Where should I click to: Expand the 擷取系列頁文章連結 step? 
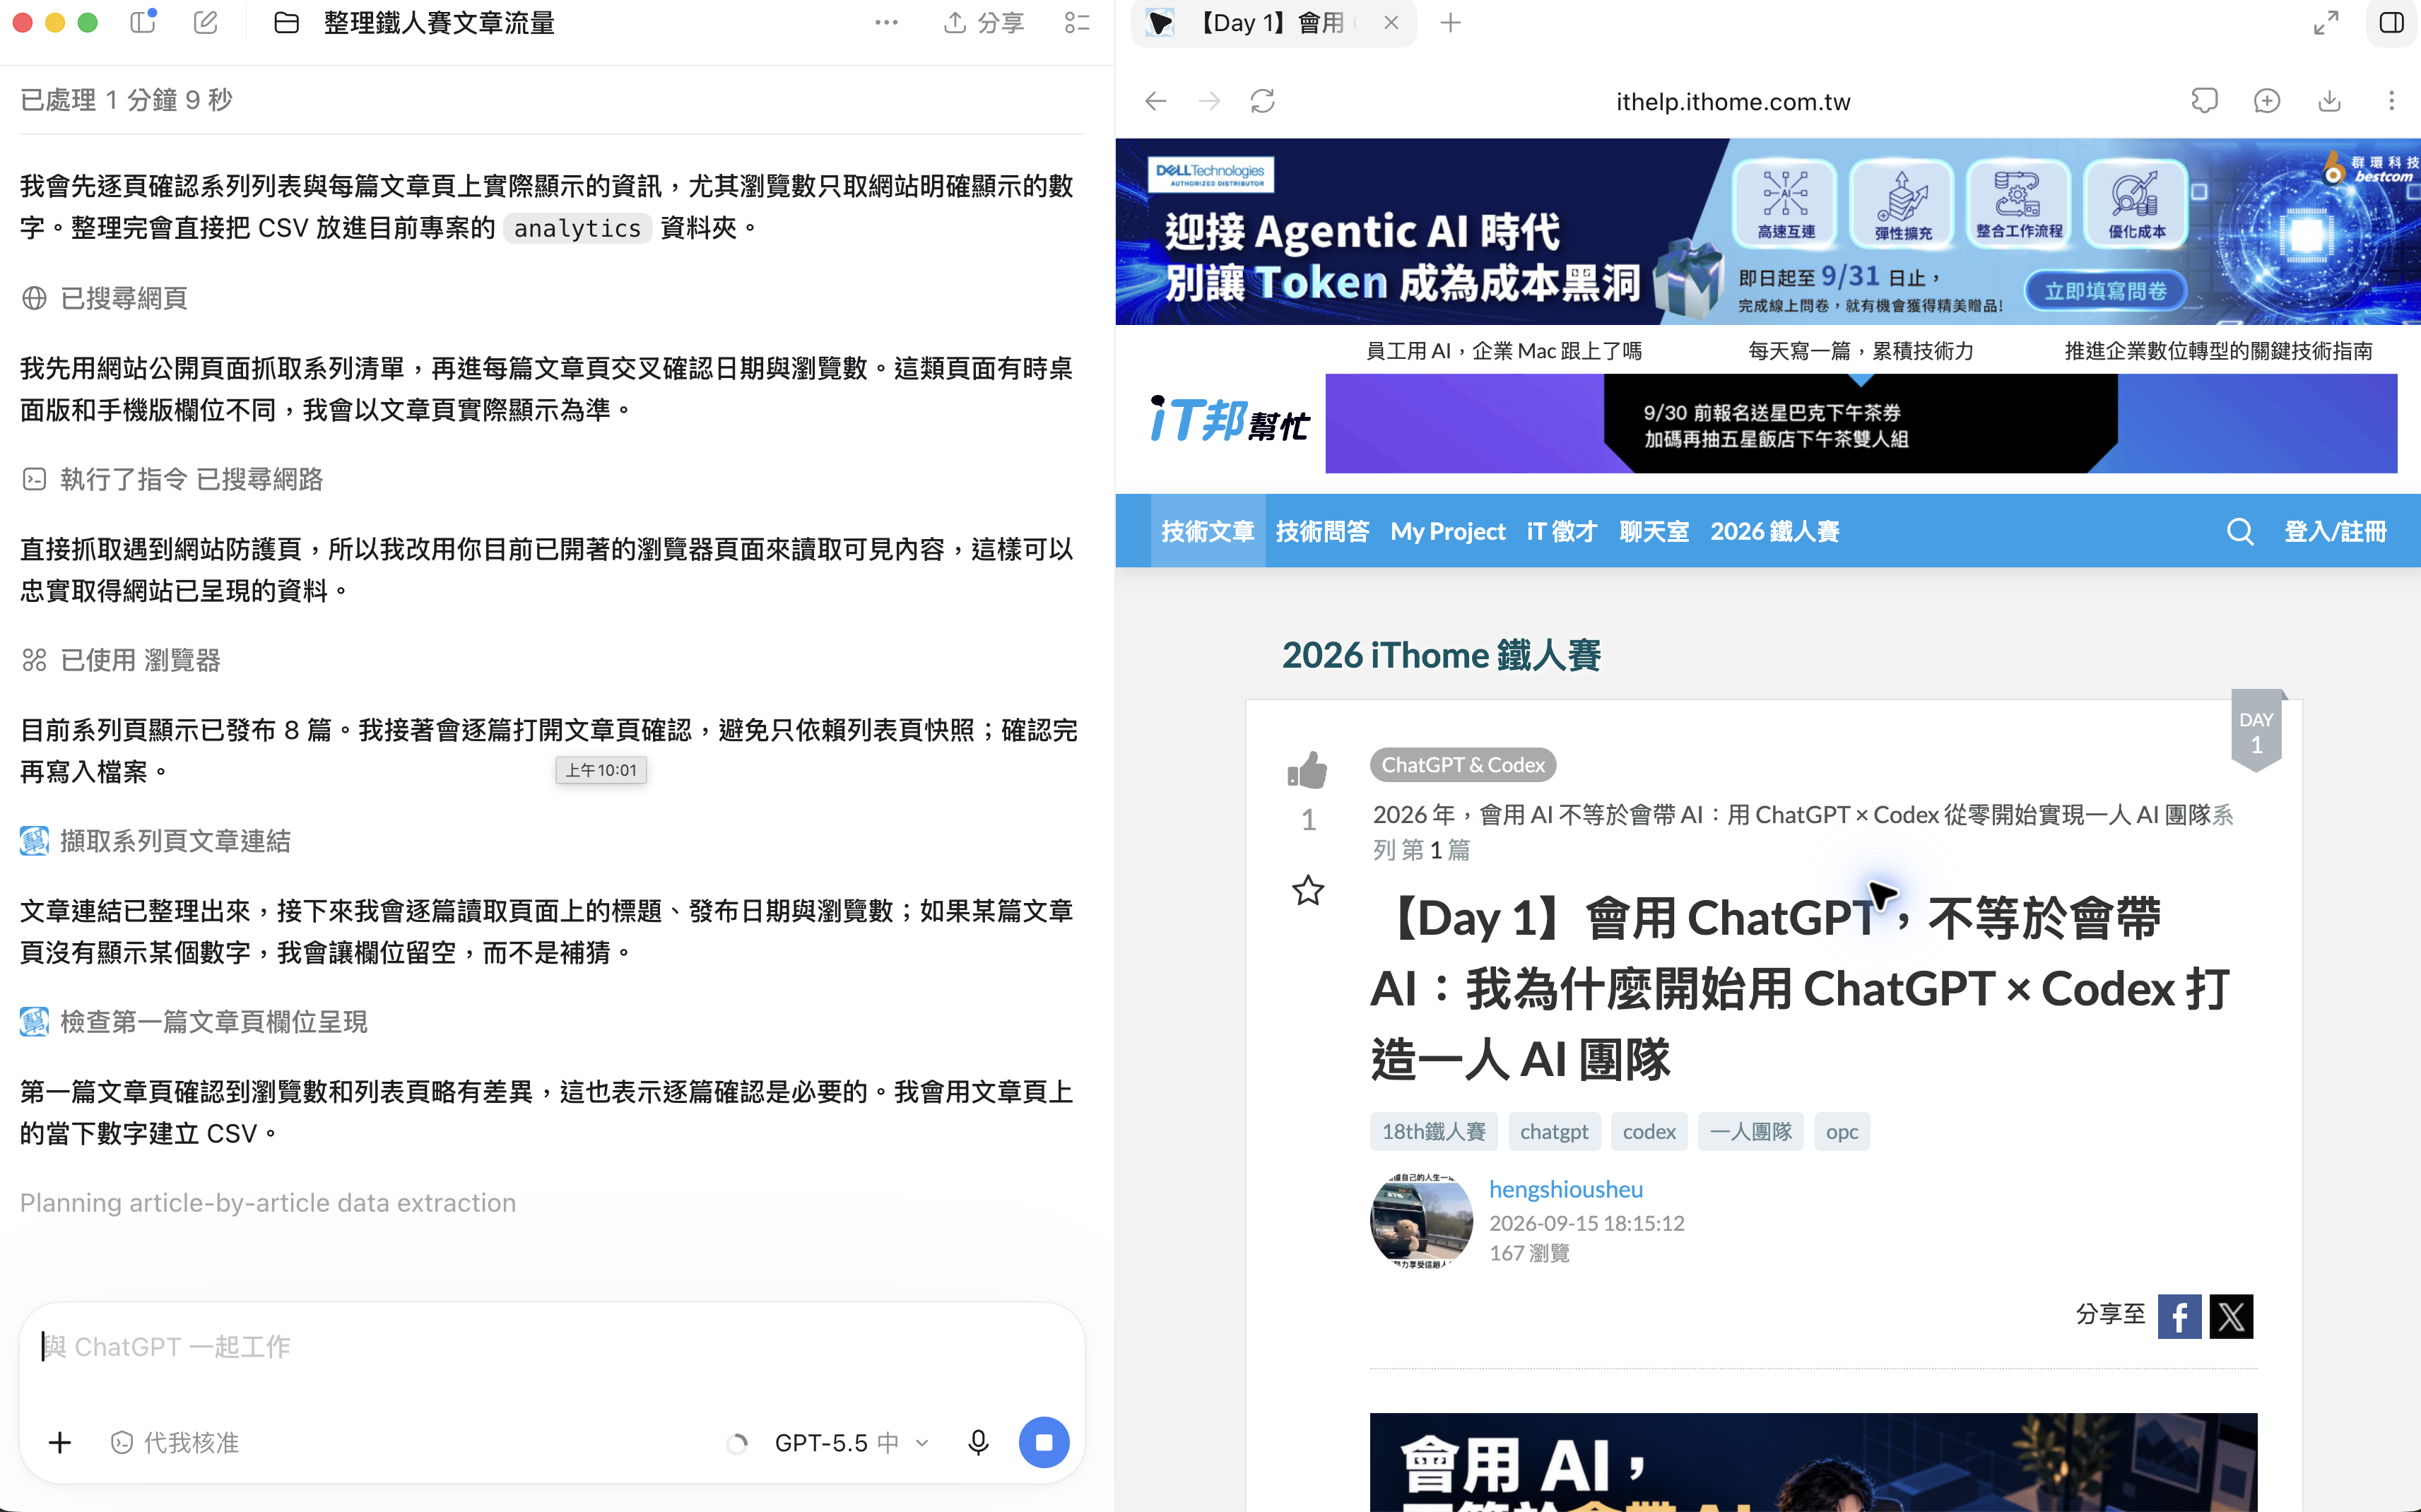(155, 841)
